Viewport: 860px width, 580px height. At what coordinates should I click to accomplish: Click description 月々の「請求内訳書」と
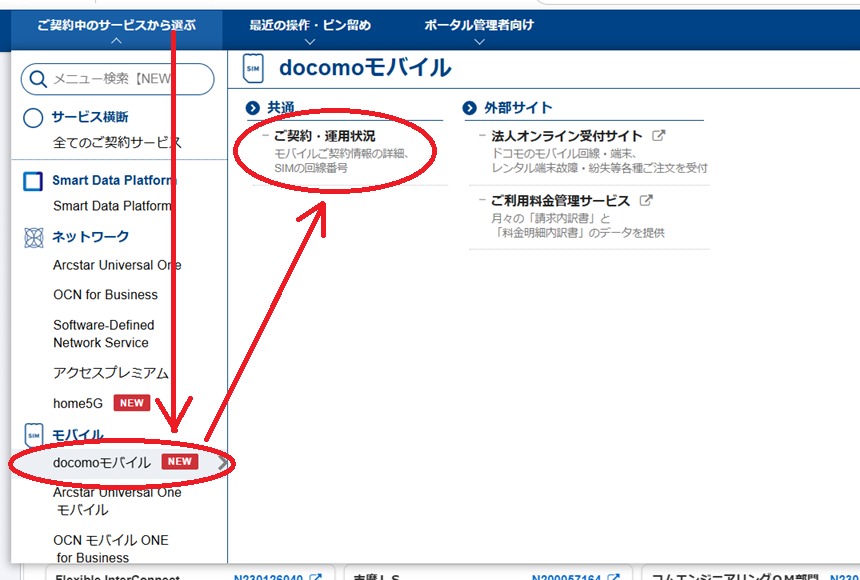coord(551,218)
